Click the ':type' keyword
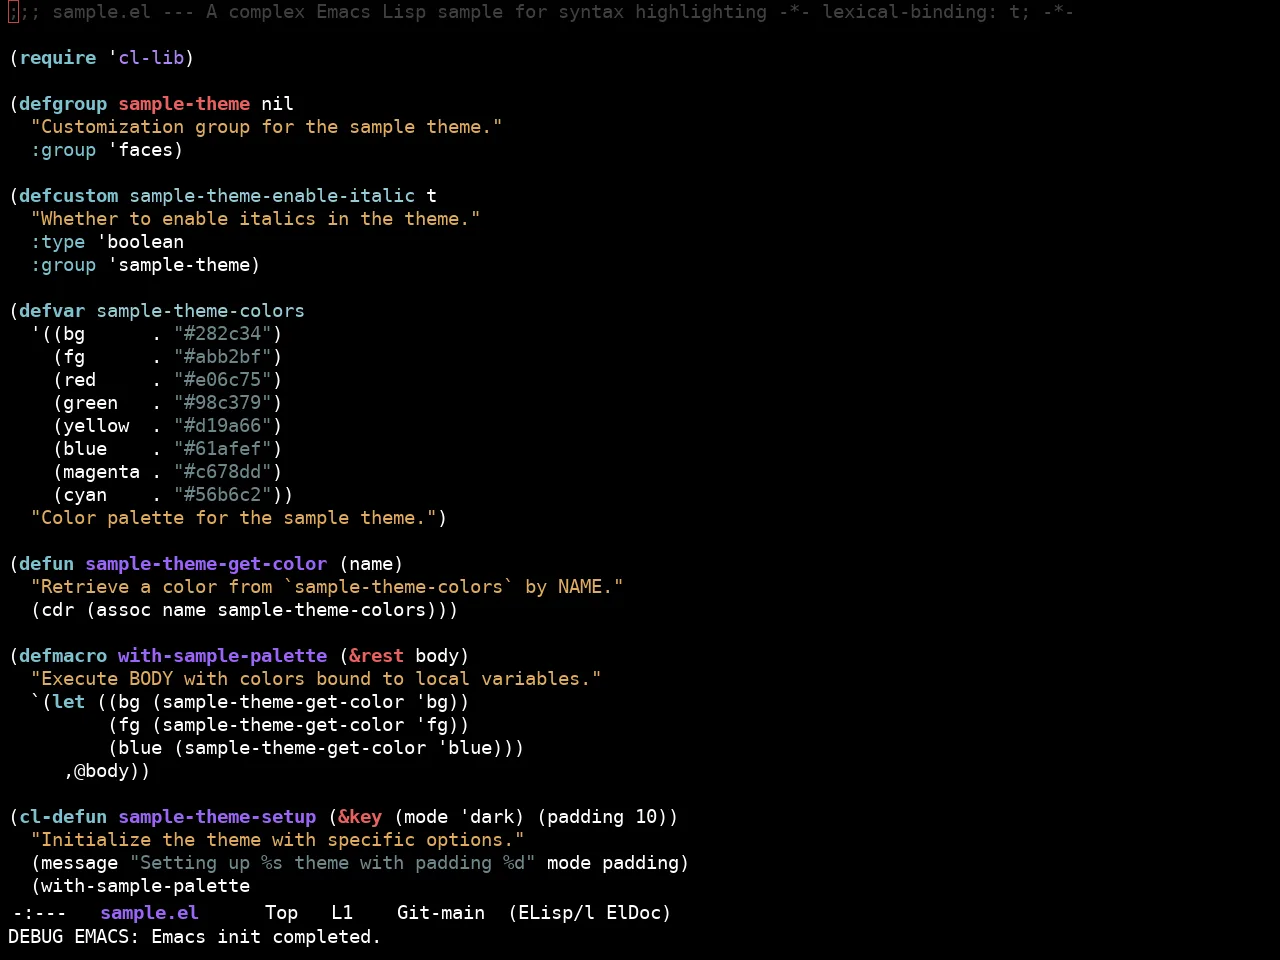The image size is (1280, 960). click(58, 242)
